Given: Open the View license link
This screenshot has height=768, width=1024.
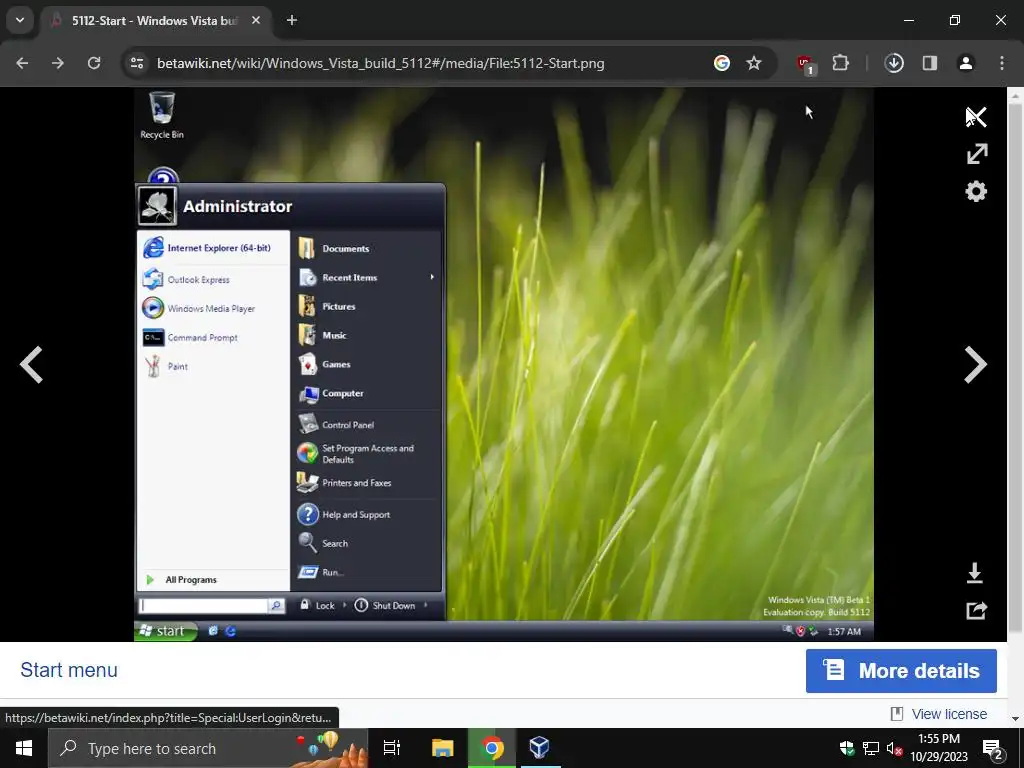Looking at the screenshot, I should [x=949, y=714].
